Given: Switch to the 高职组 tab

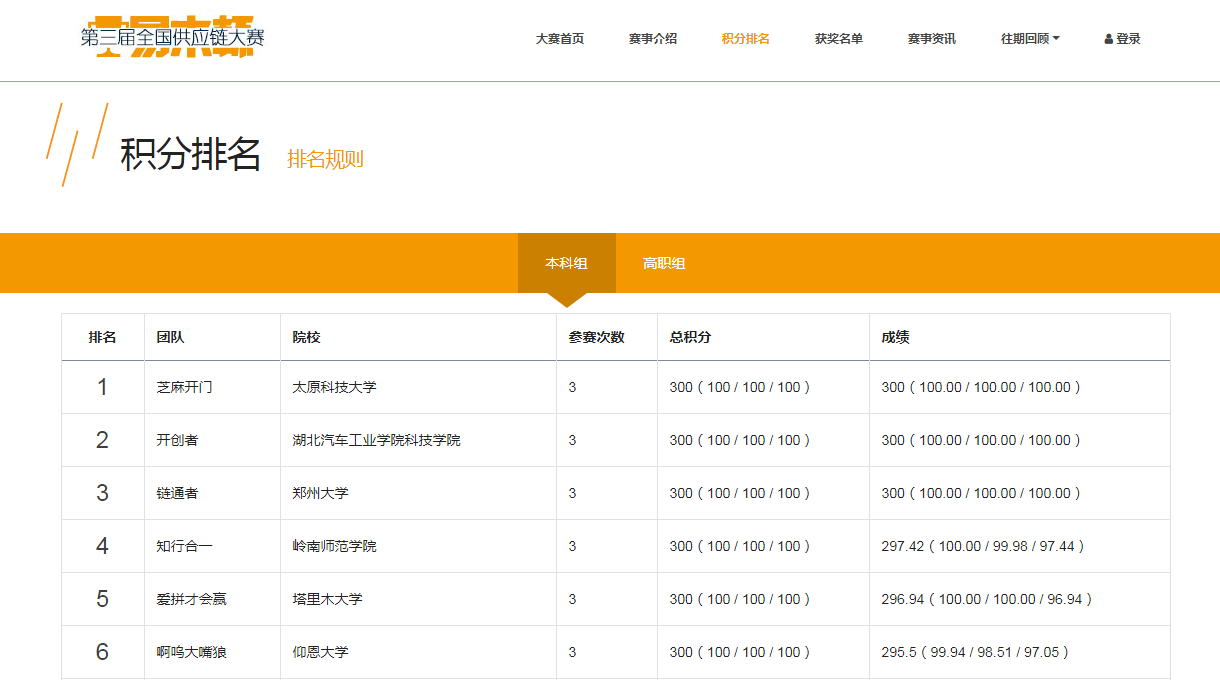Looking at the screenshot, I should pyautogui.click(x=664, y=264).
